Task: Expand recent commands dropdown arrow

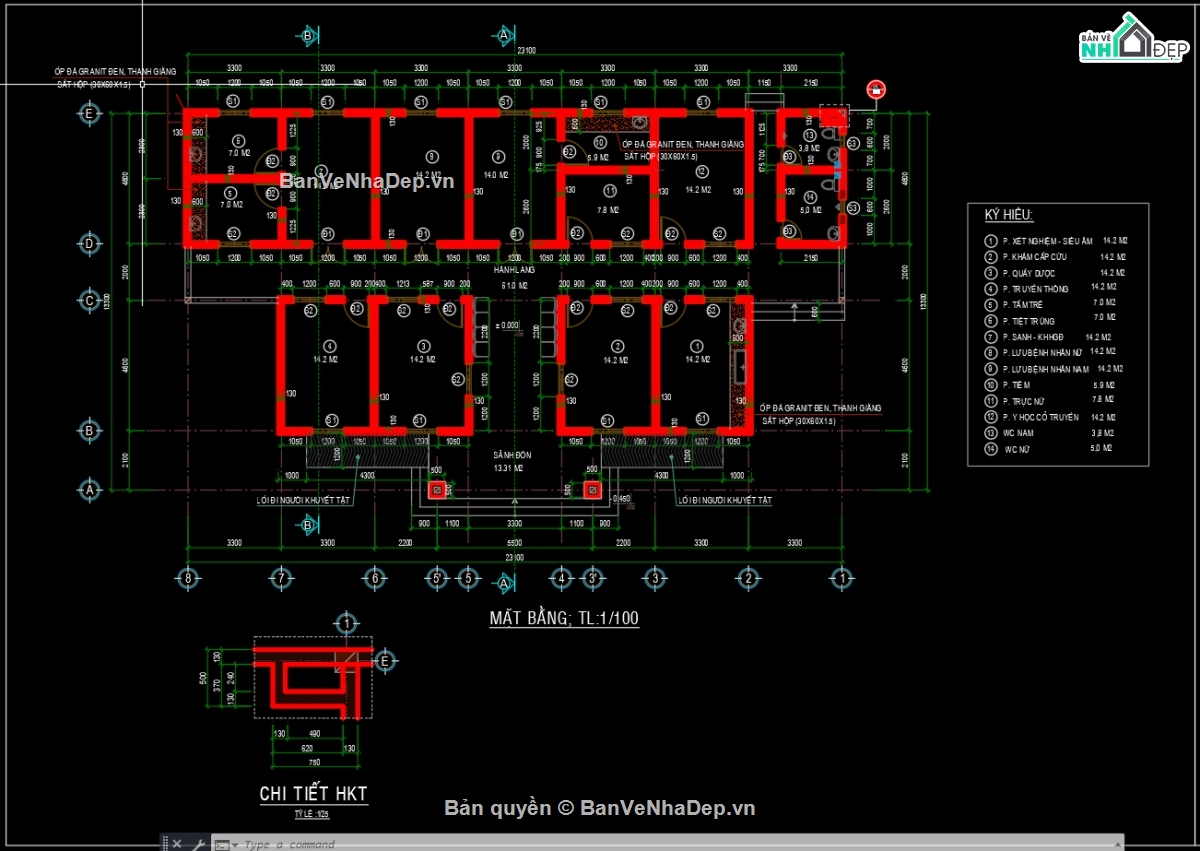Action: pyautogui.click(x=234, y=845)
